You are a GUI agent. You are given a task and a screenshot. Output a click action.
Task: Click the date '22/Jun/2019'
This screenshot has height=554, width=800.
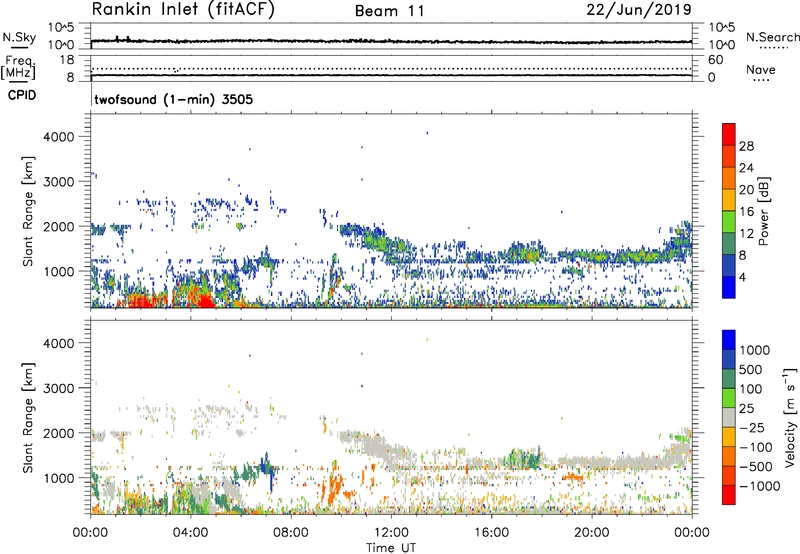[639, 10]
